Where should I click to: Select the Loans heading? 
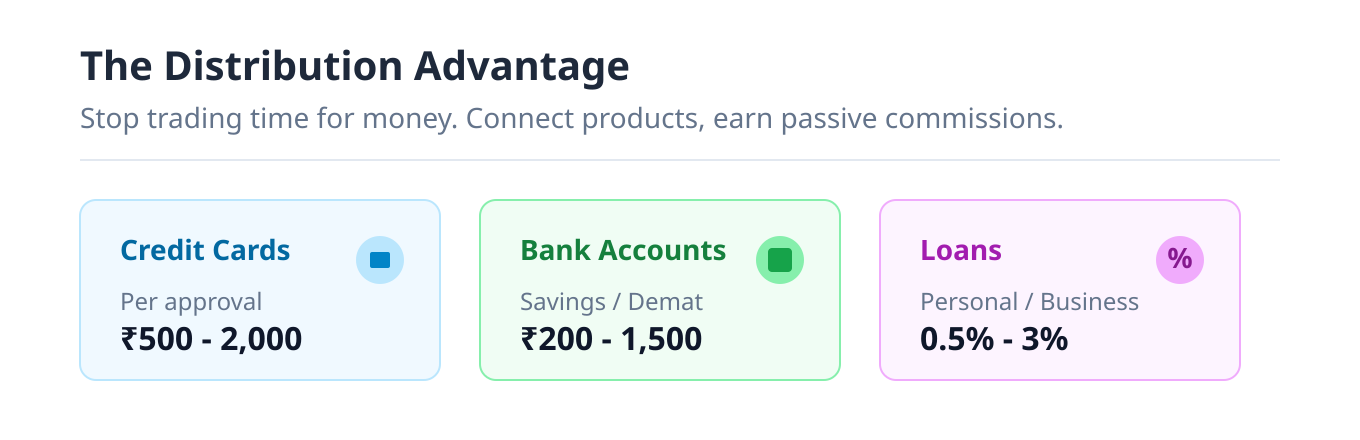[x=961, y=250]
